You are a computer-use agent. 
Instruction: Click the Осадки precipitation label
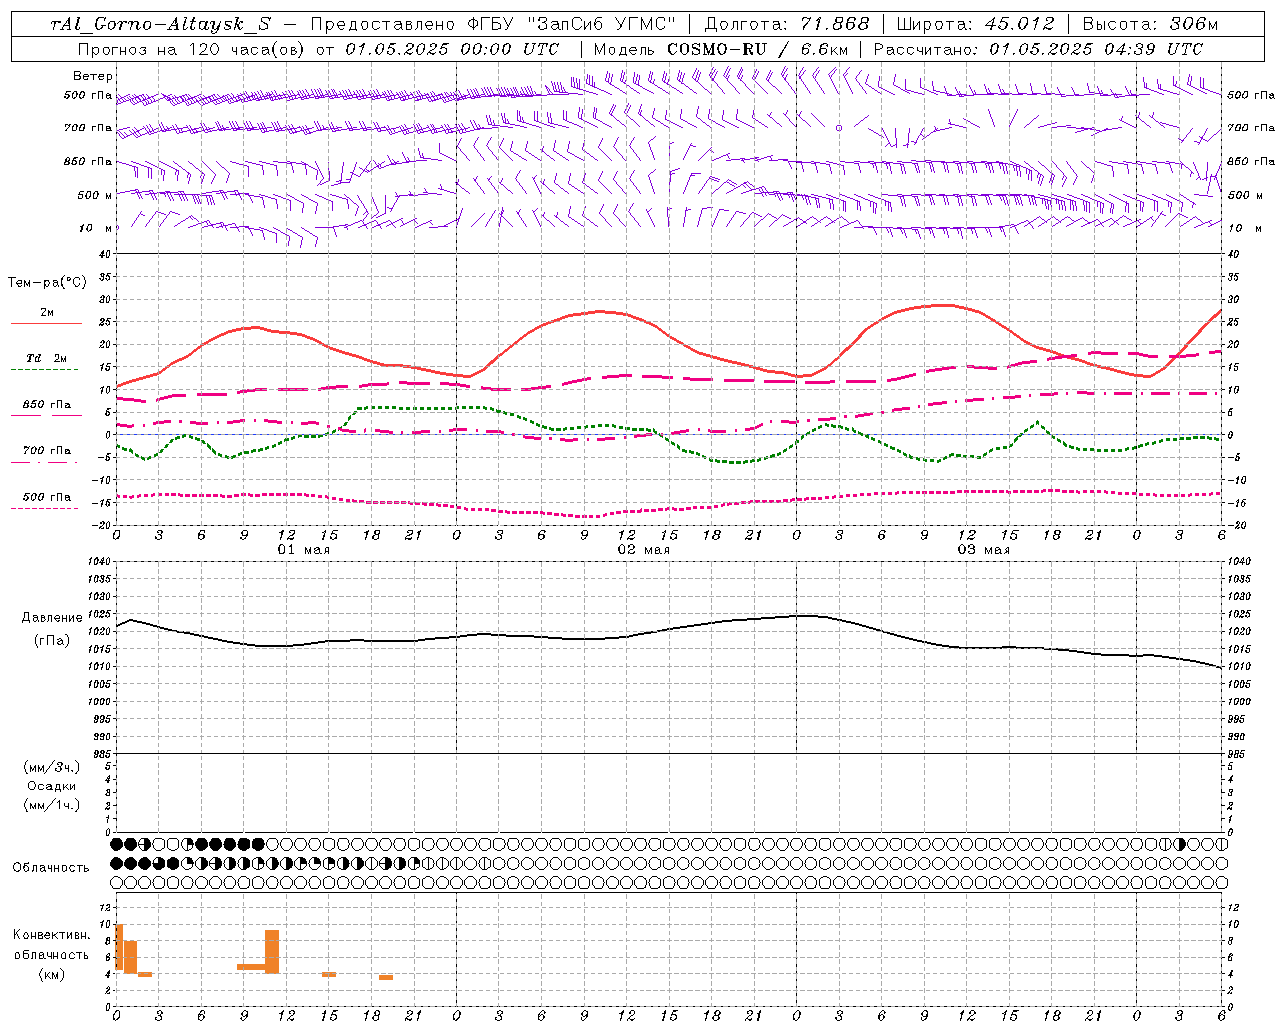click(x=52, y=786)
